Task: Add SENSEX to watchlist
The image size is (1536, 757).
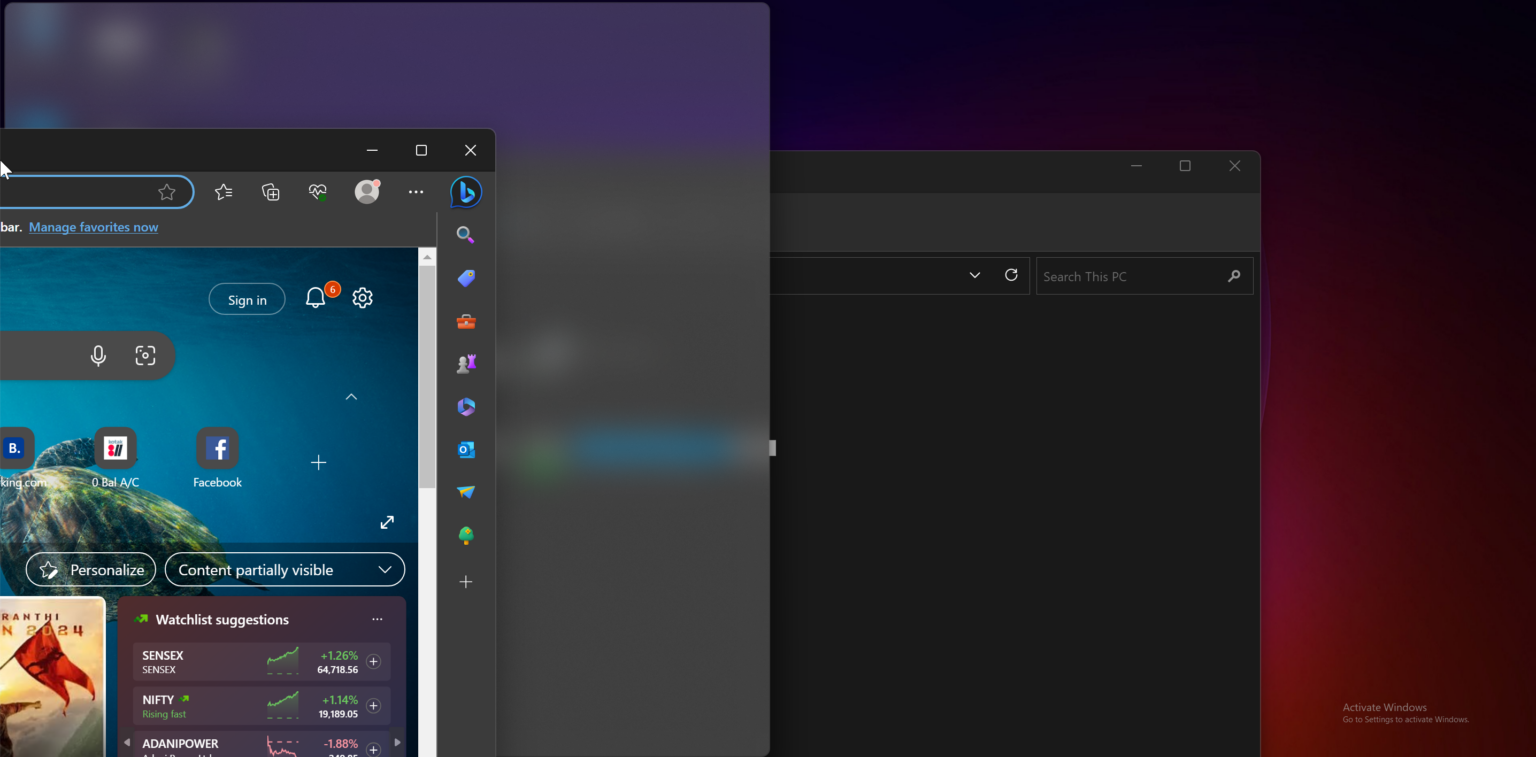Action: coord(373,661)
